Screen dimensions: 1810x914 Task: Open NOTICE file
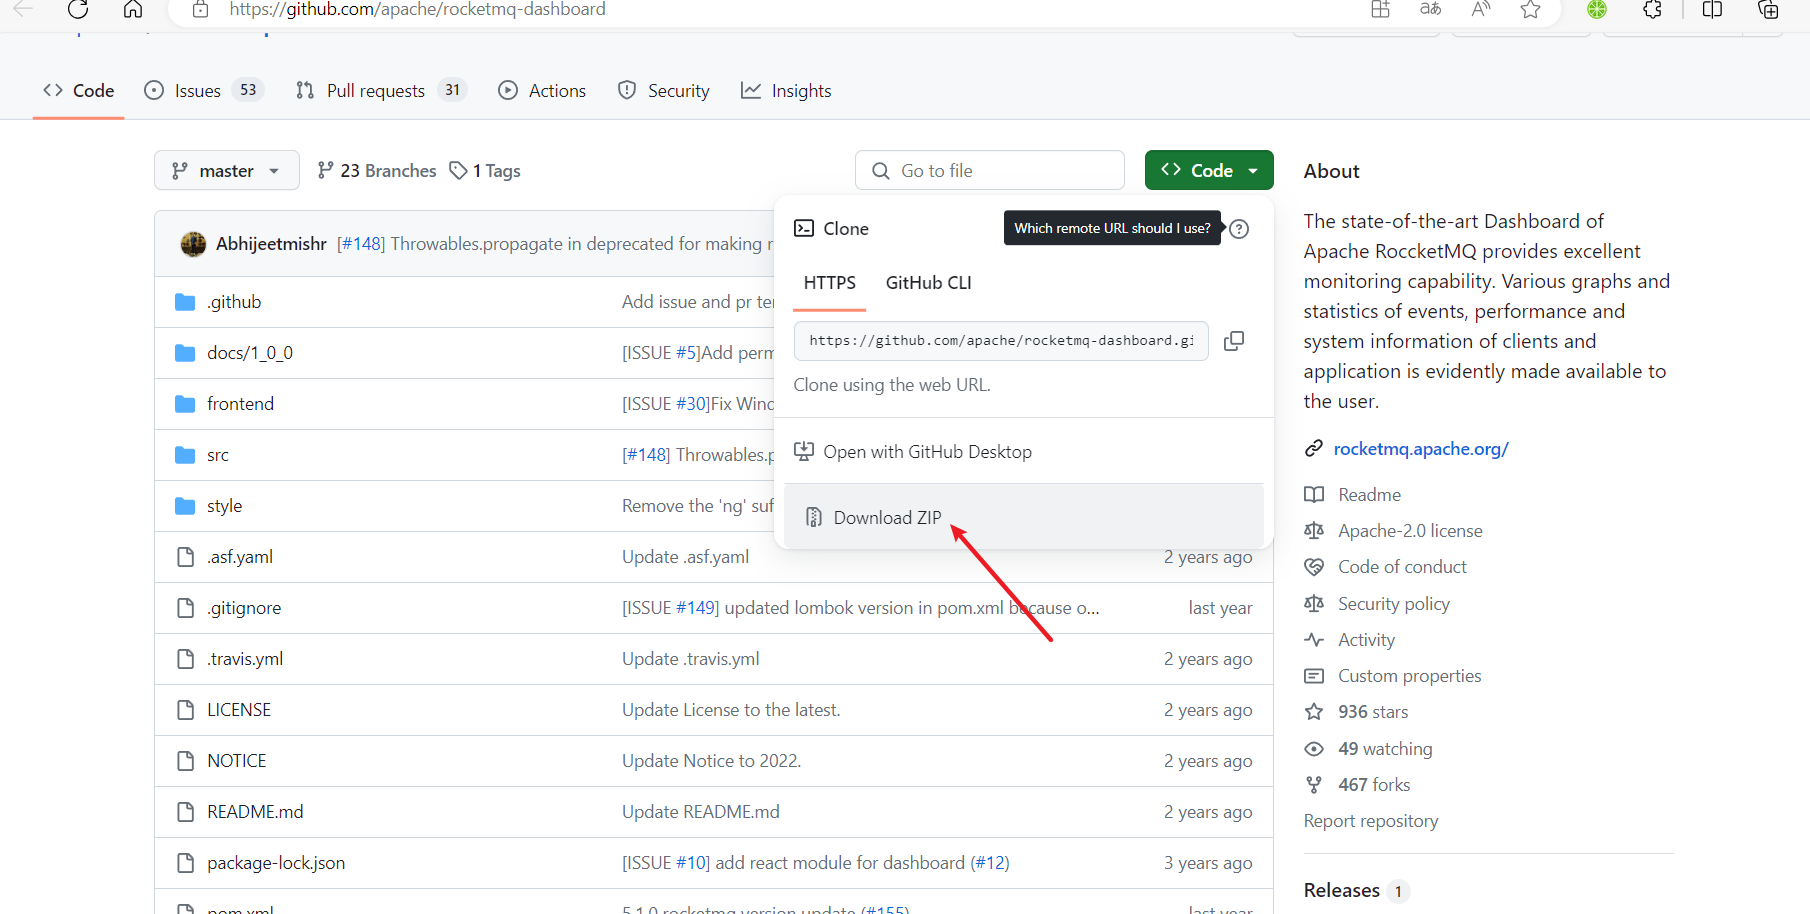237,761
